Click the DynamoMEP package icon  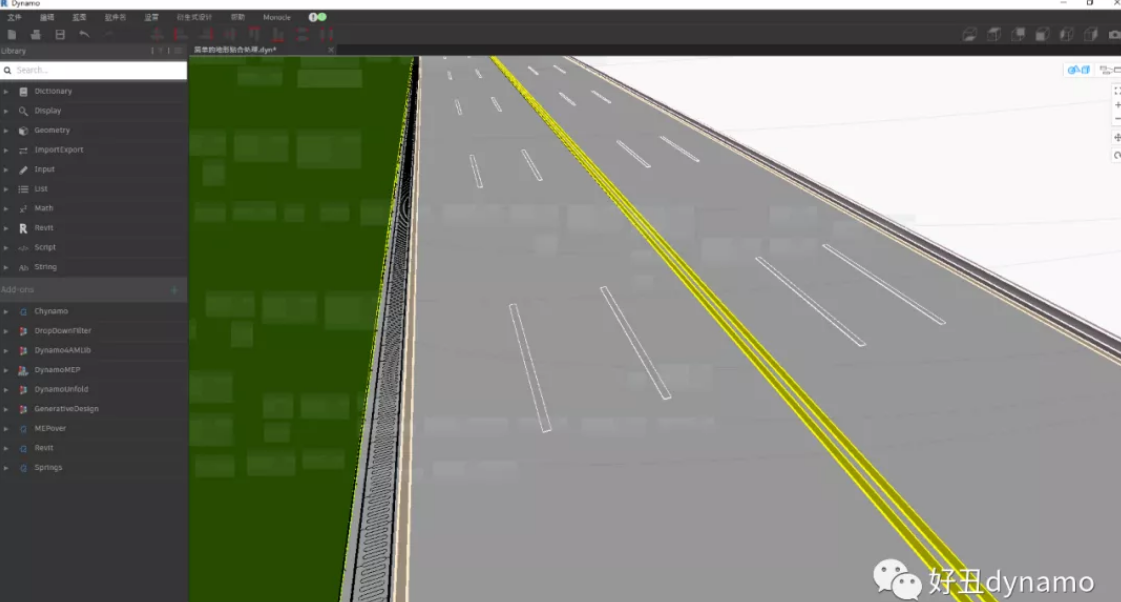pos(23,370)
